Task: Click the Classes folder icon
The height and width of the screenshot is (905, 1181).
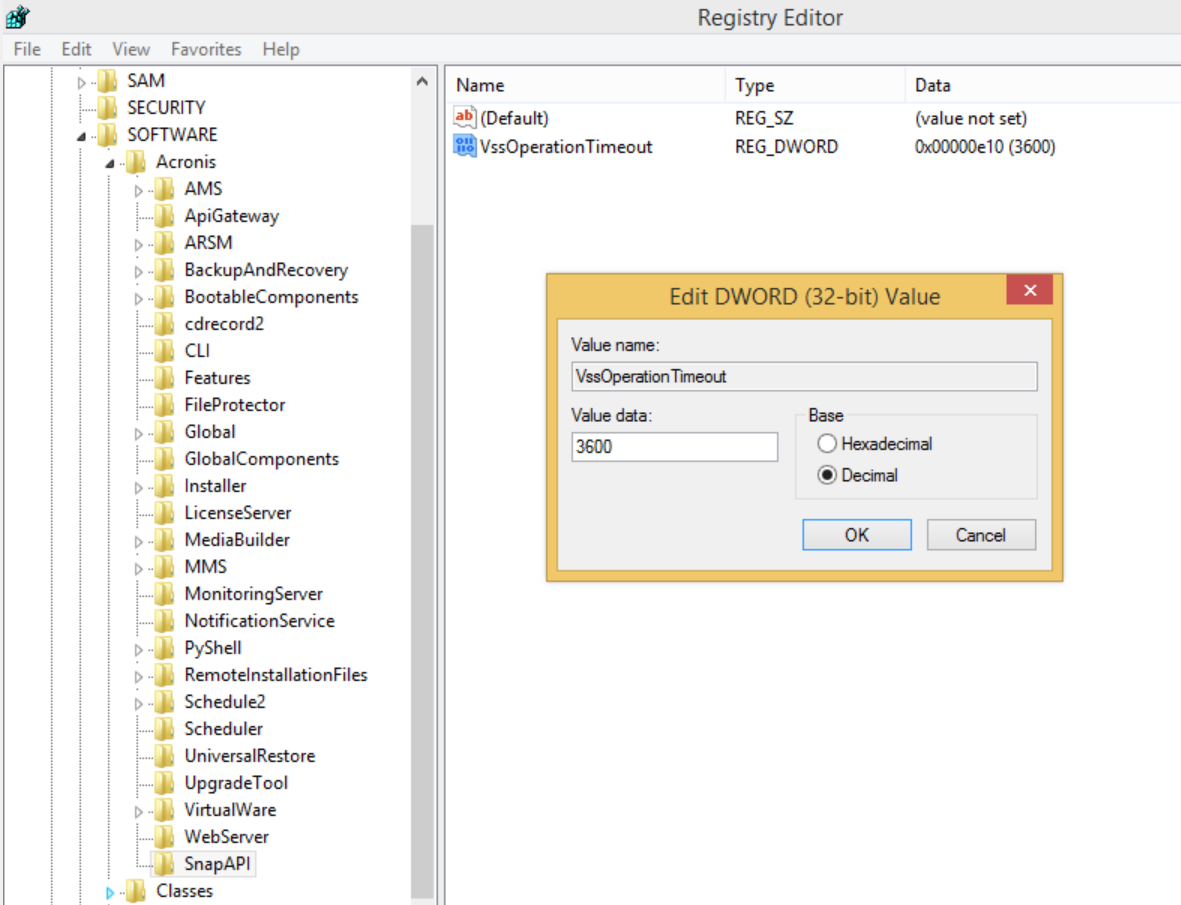Action: pos(136,891)
